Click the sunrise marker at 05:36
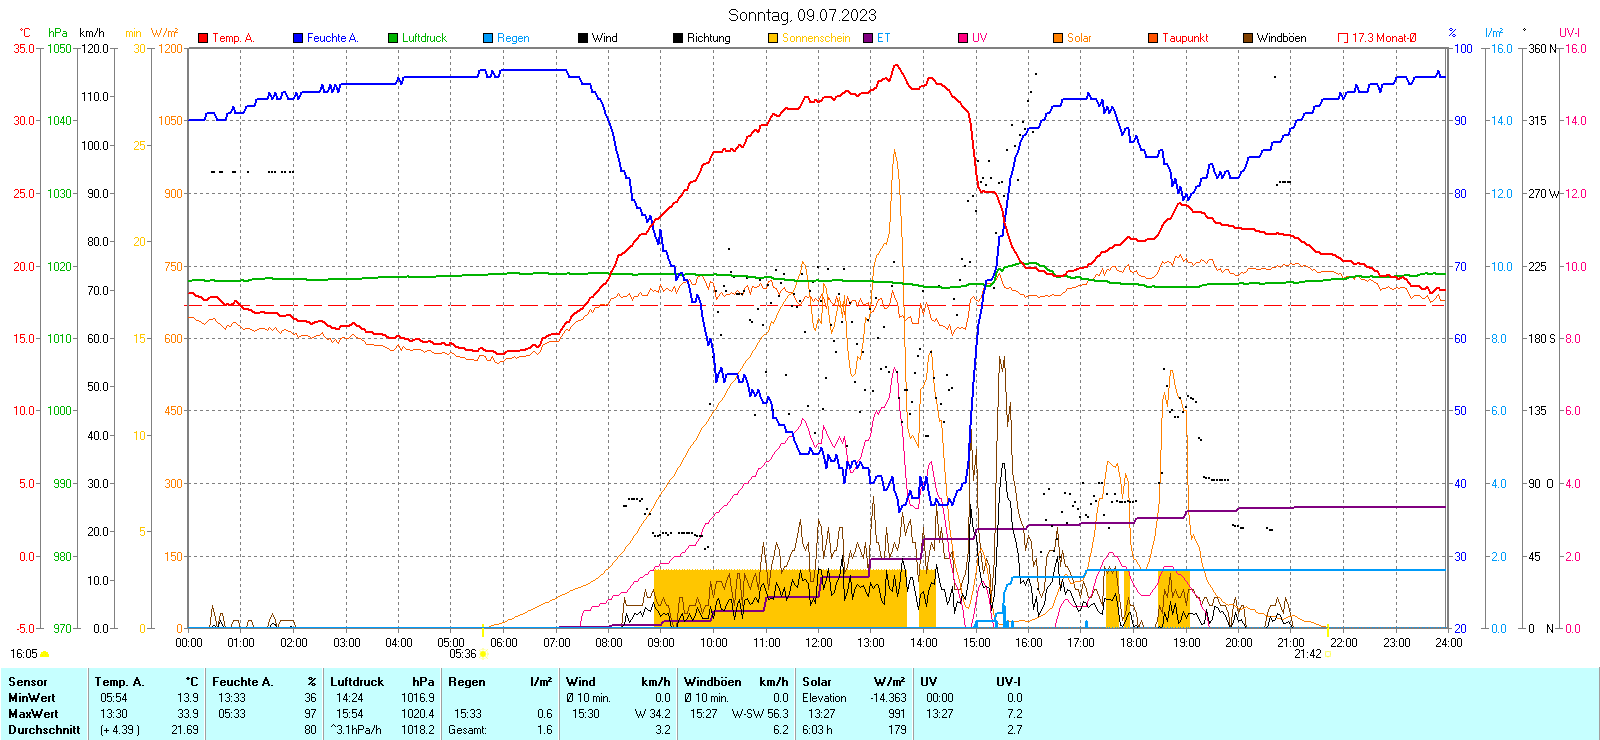The image size is (1600, 740). click(x=483, y=654)
